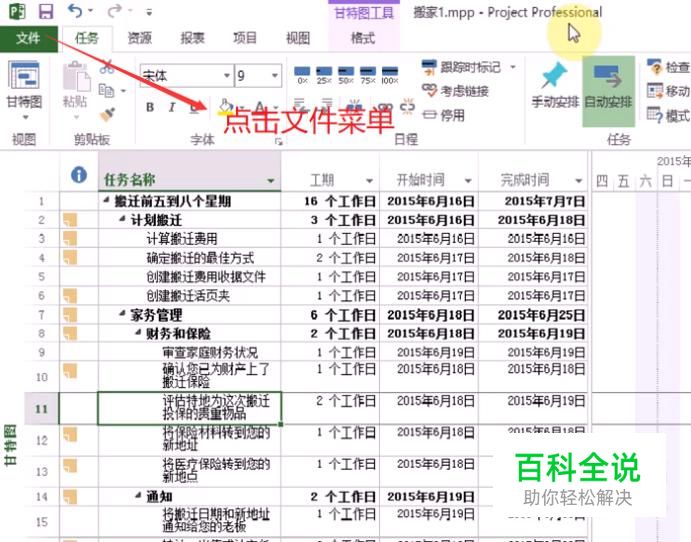Click the Redo arrow icon

[115, 11]
